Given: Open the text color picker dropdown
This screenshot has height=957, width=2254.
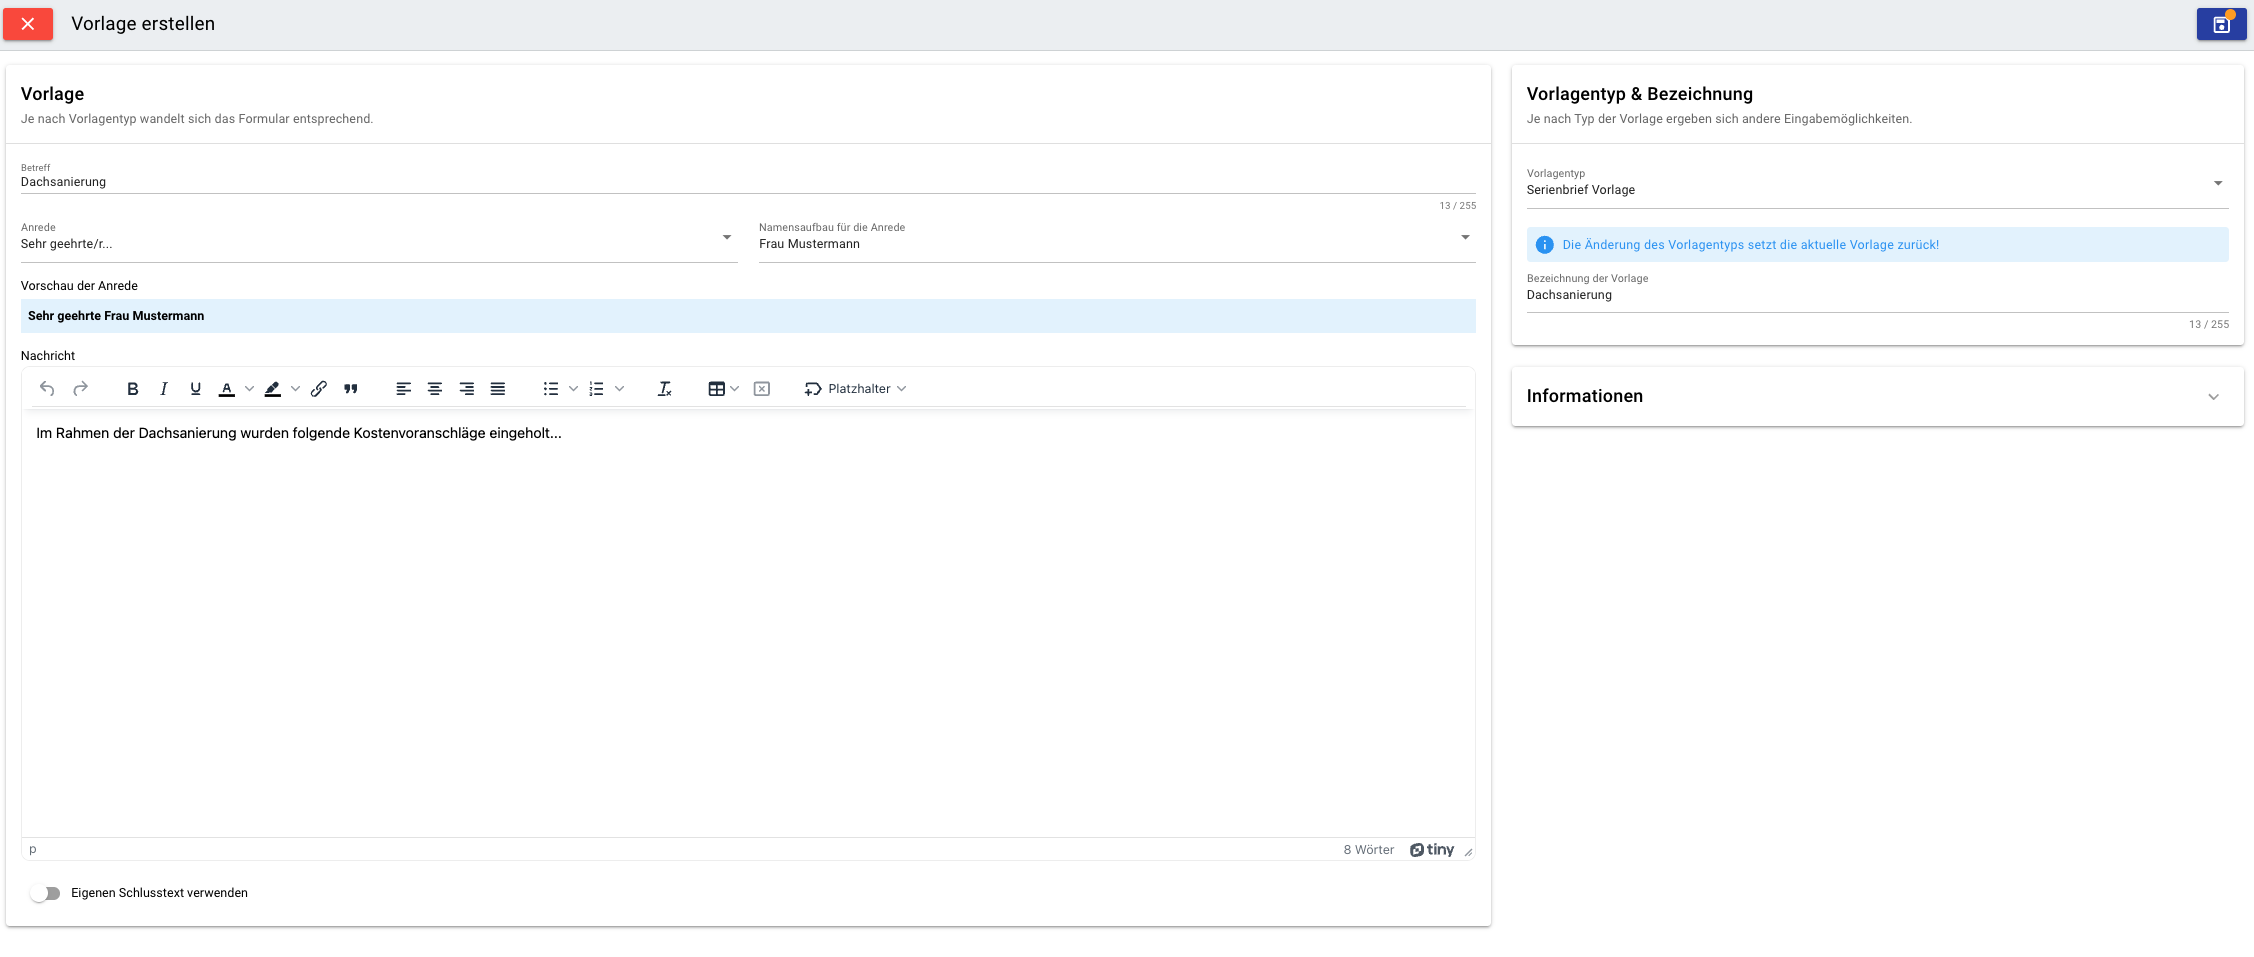Looking at the screenshot, I should 249,389.
